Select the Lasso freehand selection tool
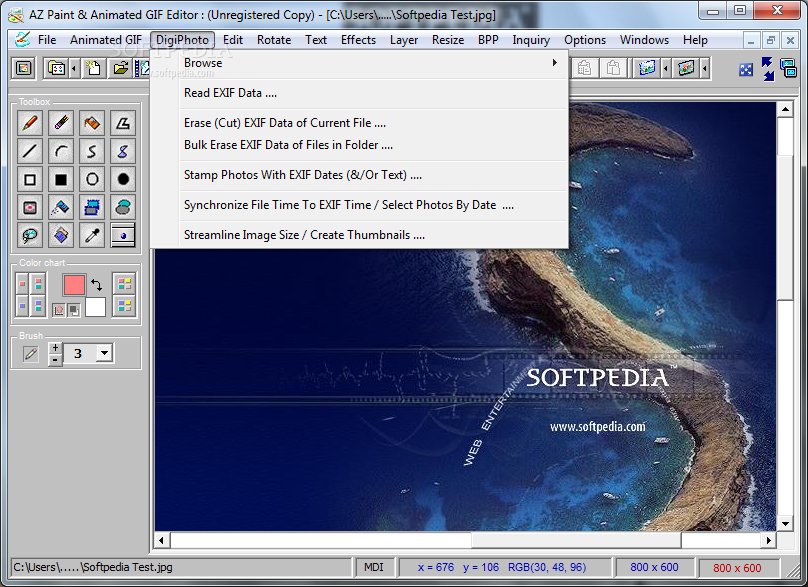The width and height of the screenshot is (808, 587). click(x=30, y=235)
